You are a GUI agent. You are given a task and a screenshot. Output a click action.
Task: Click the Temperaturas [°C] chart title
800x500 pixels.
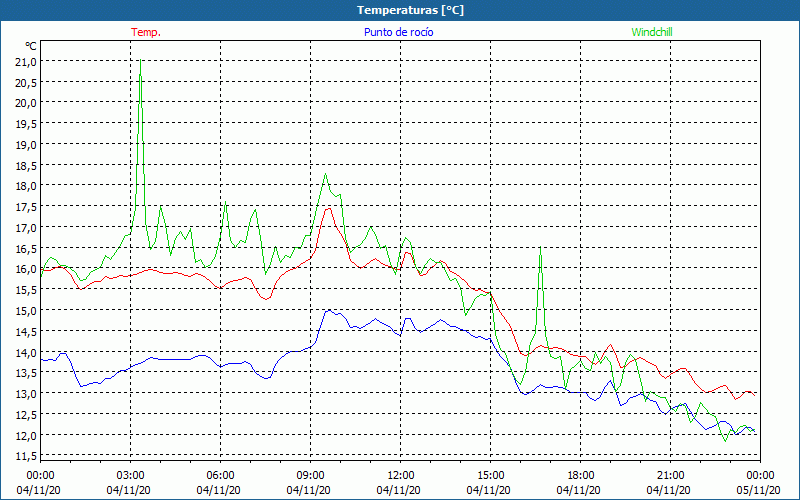(410, 10)
